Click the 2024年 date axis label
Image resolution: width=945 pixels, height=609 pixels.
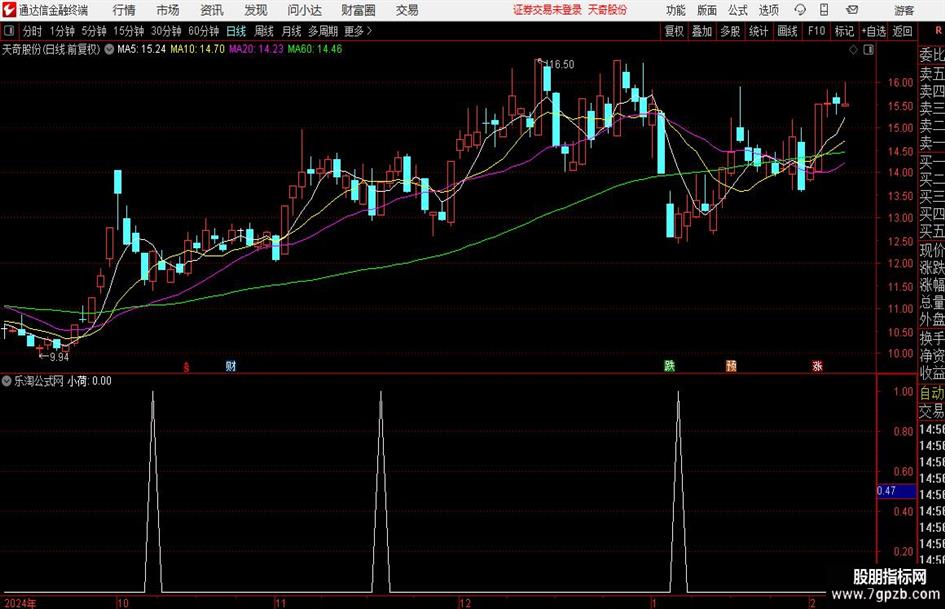tap(20, 603)
